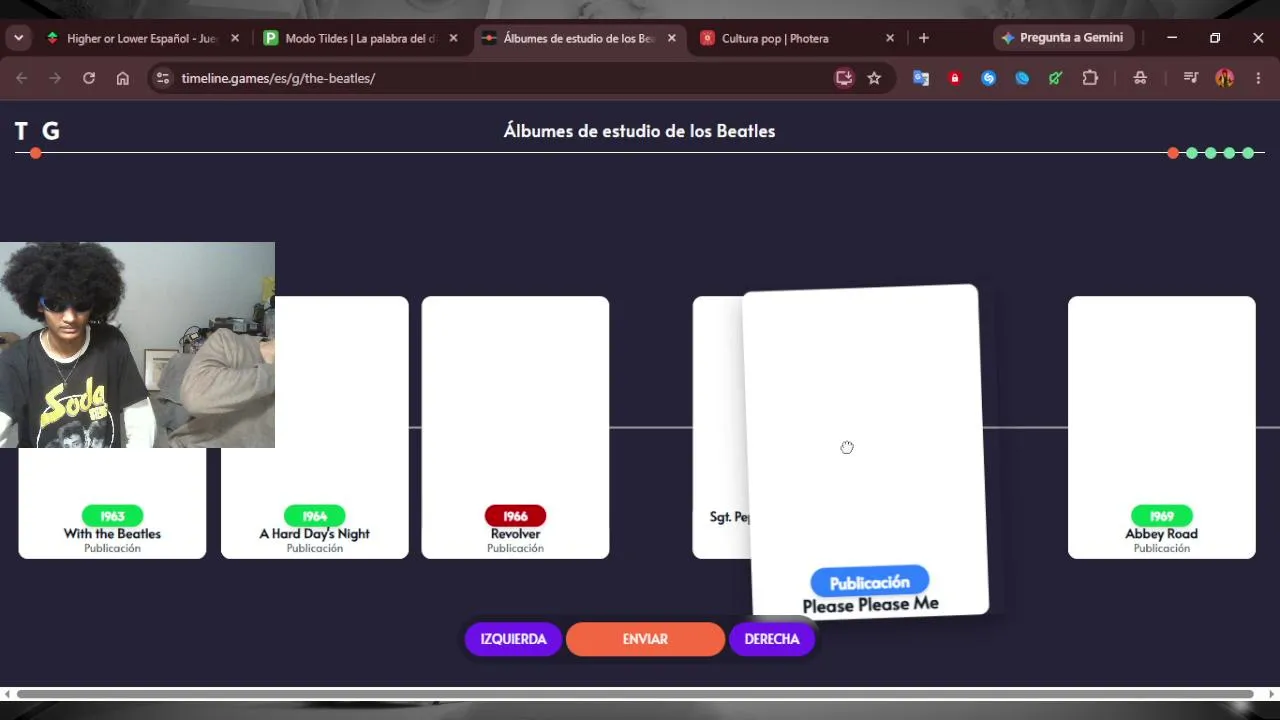Click the page title Álbumes de estudio de los Beatles
The width and height of the screenshot is (1280, 720).
coord(639,131)
